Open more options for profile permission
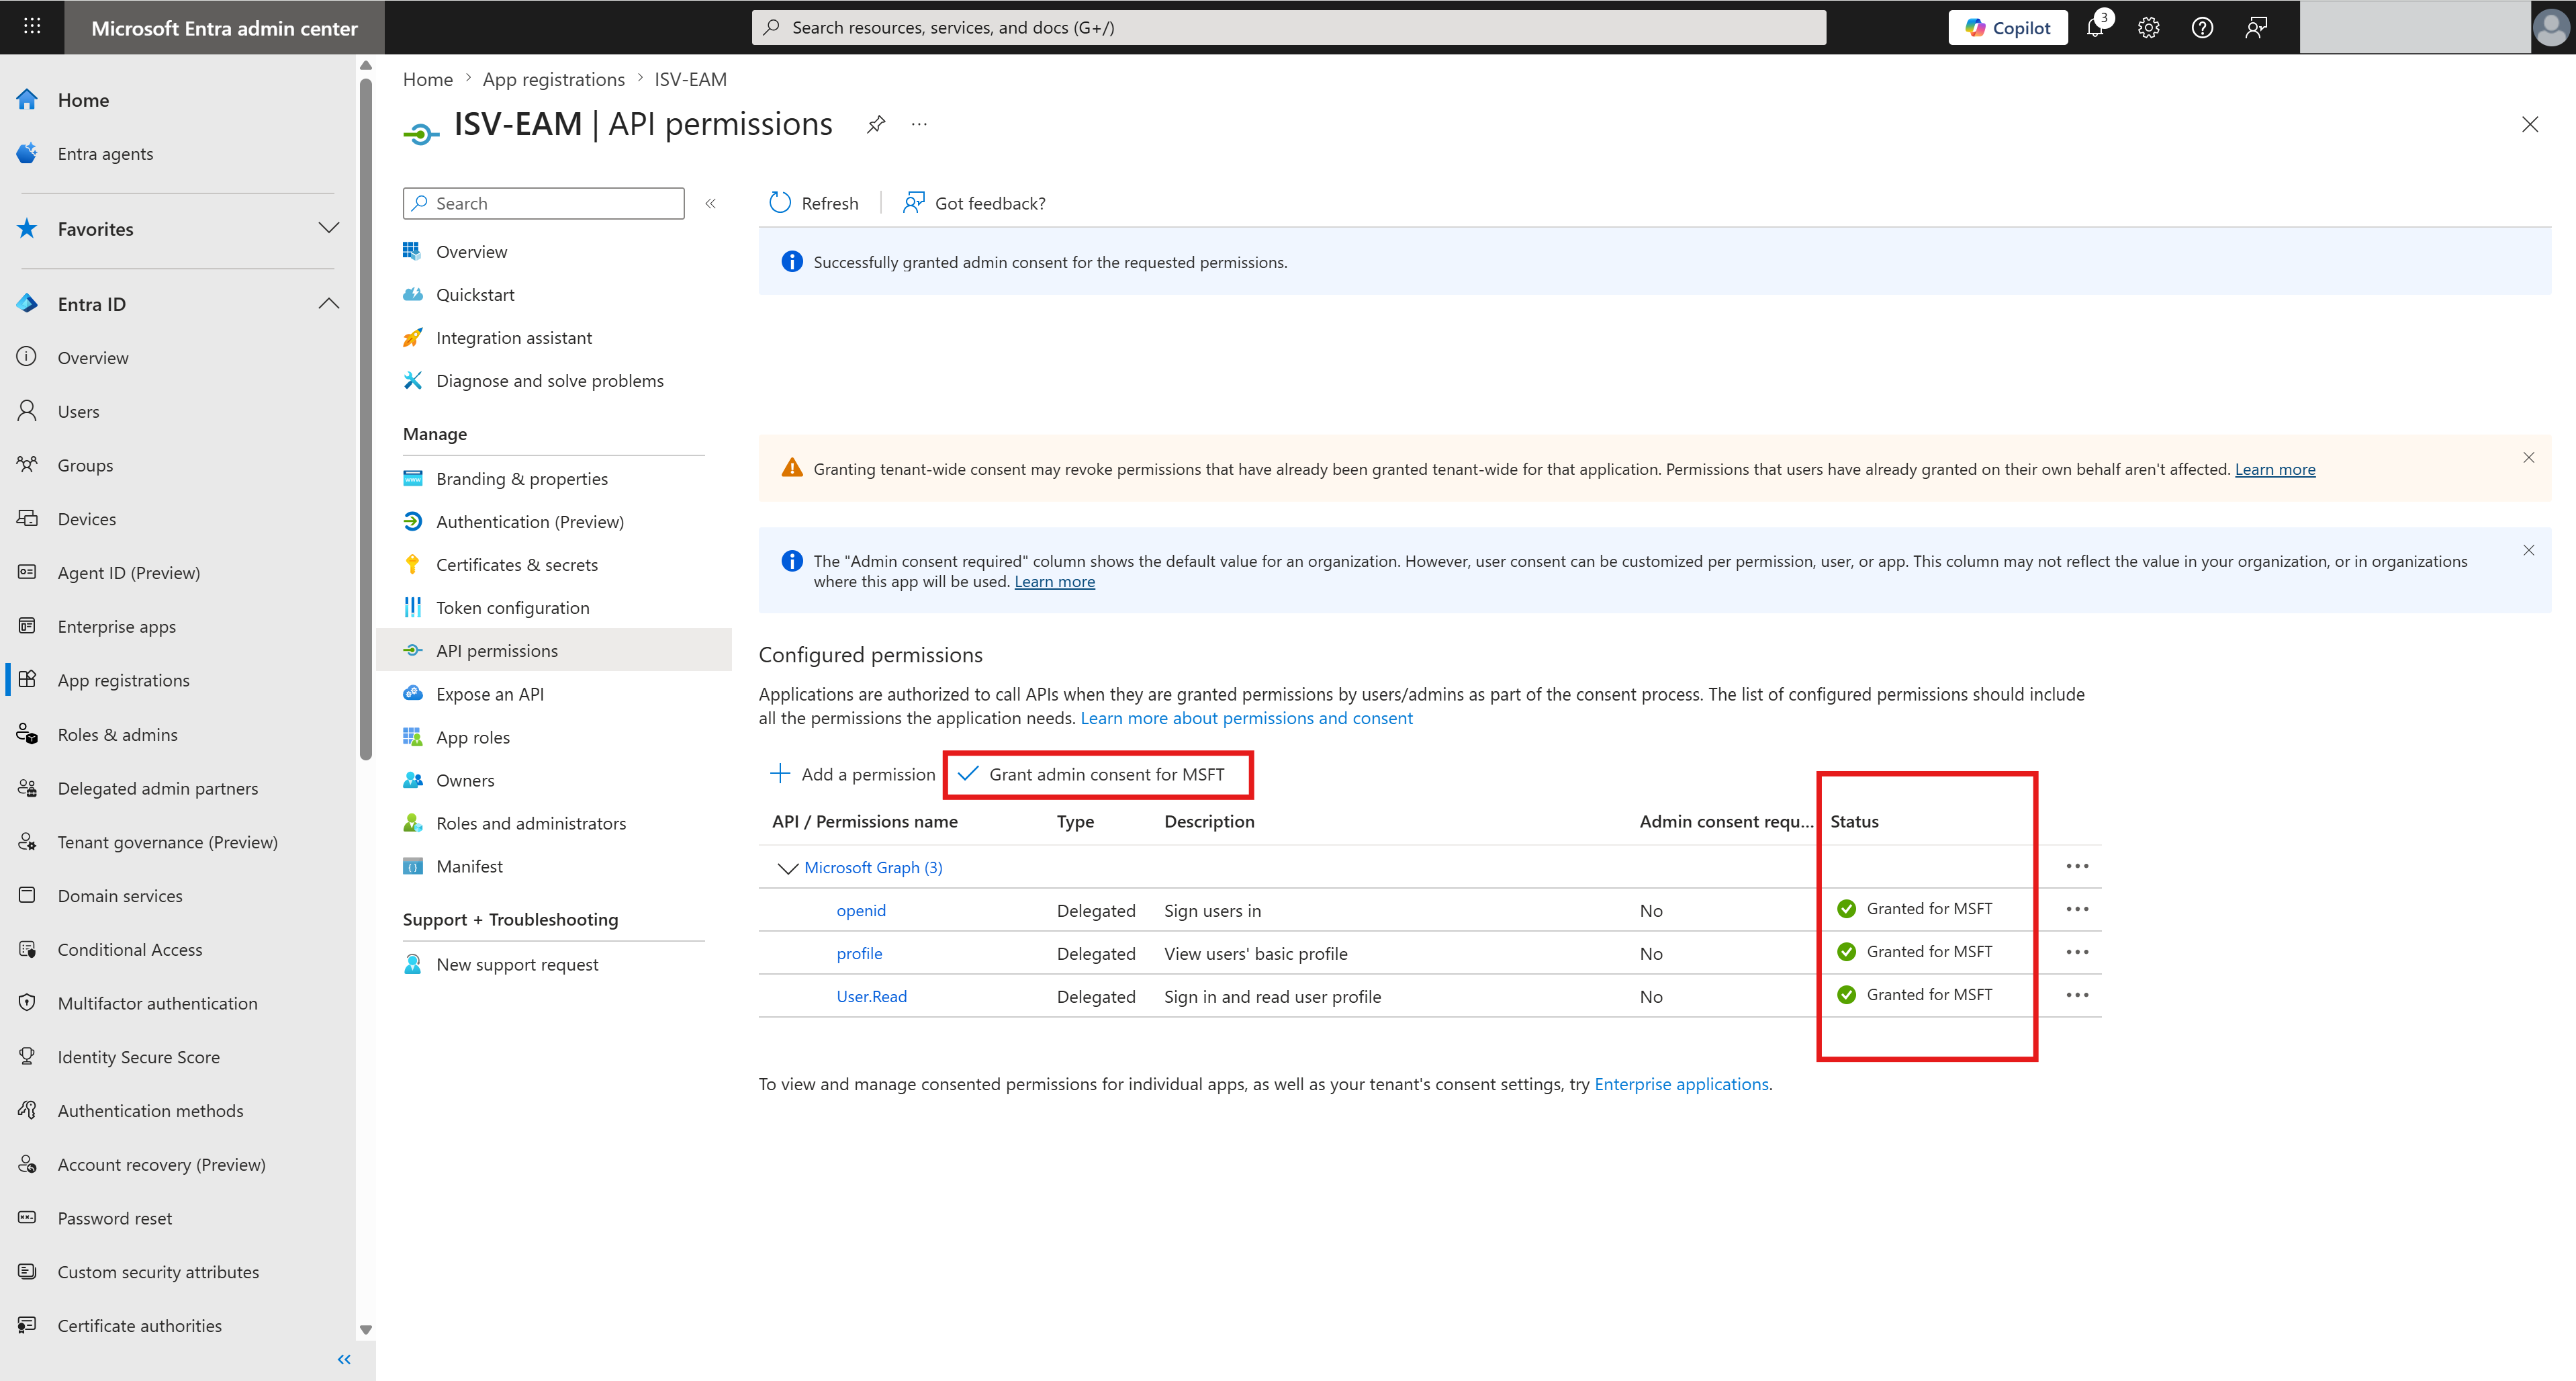Viewport: 2576px width, 1381px height. (2078, 952)
